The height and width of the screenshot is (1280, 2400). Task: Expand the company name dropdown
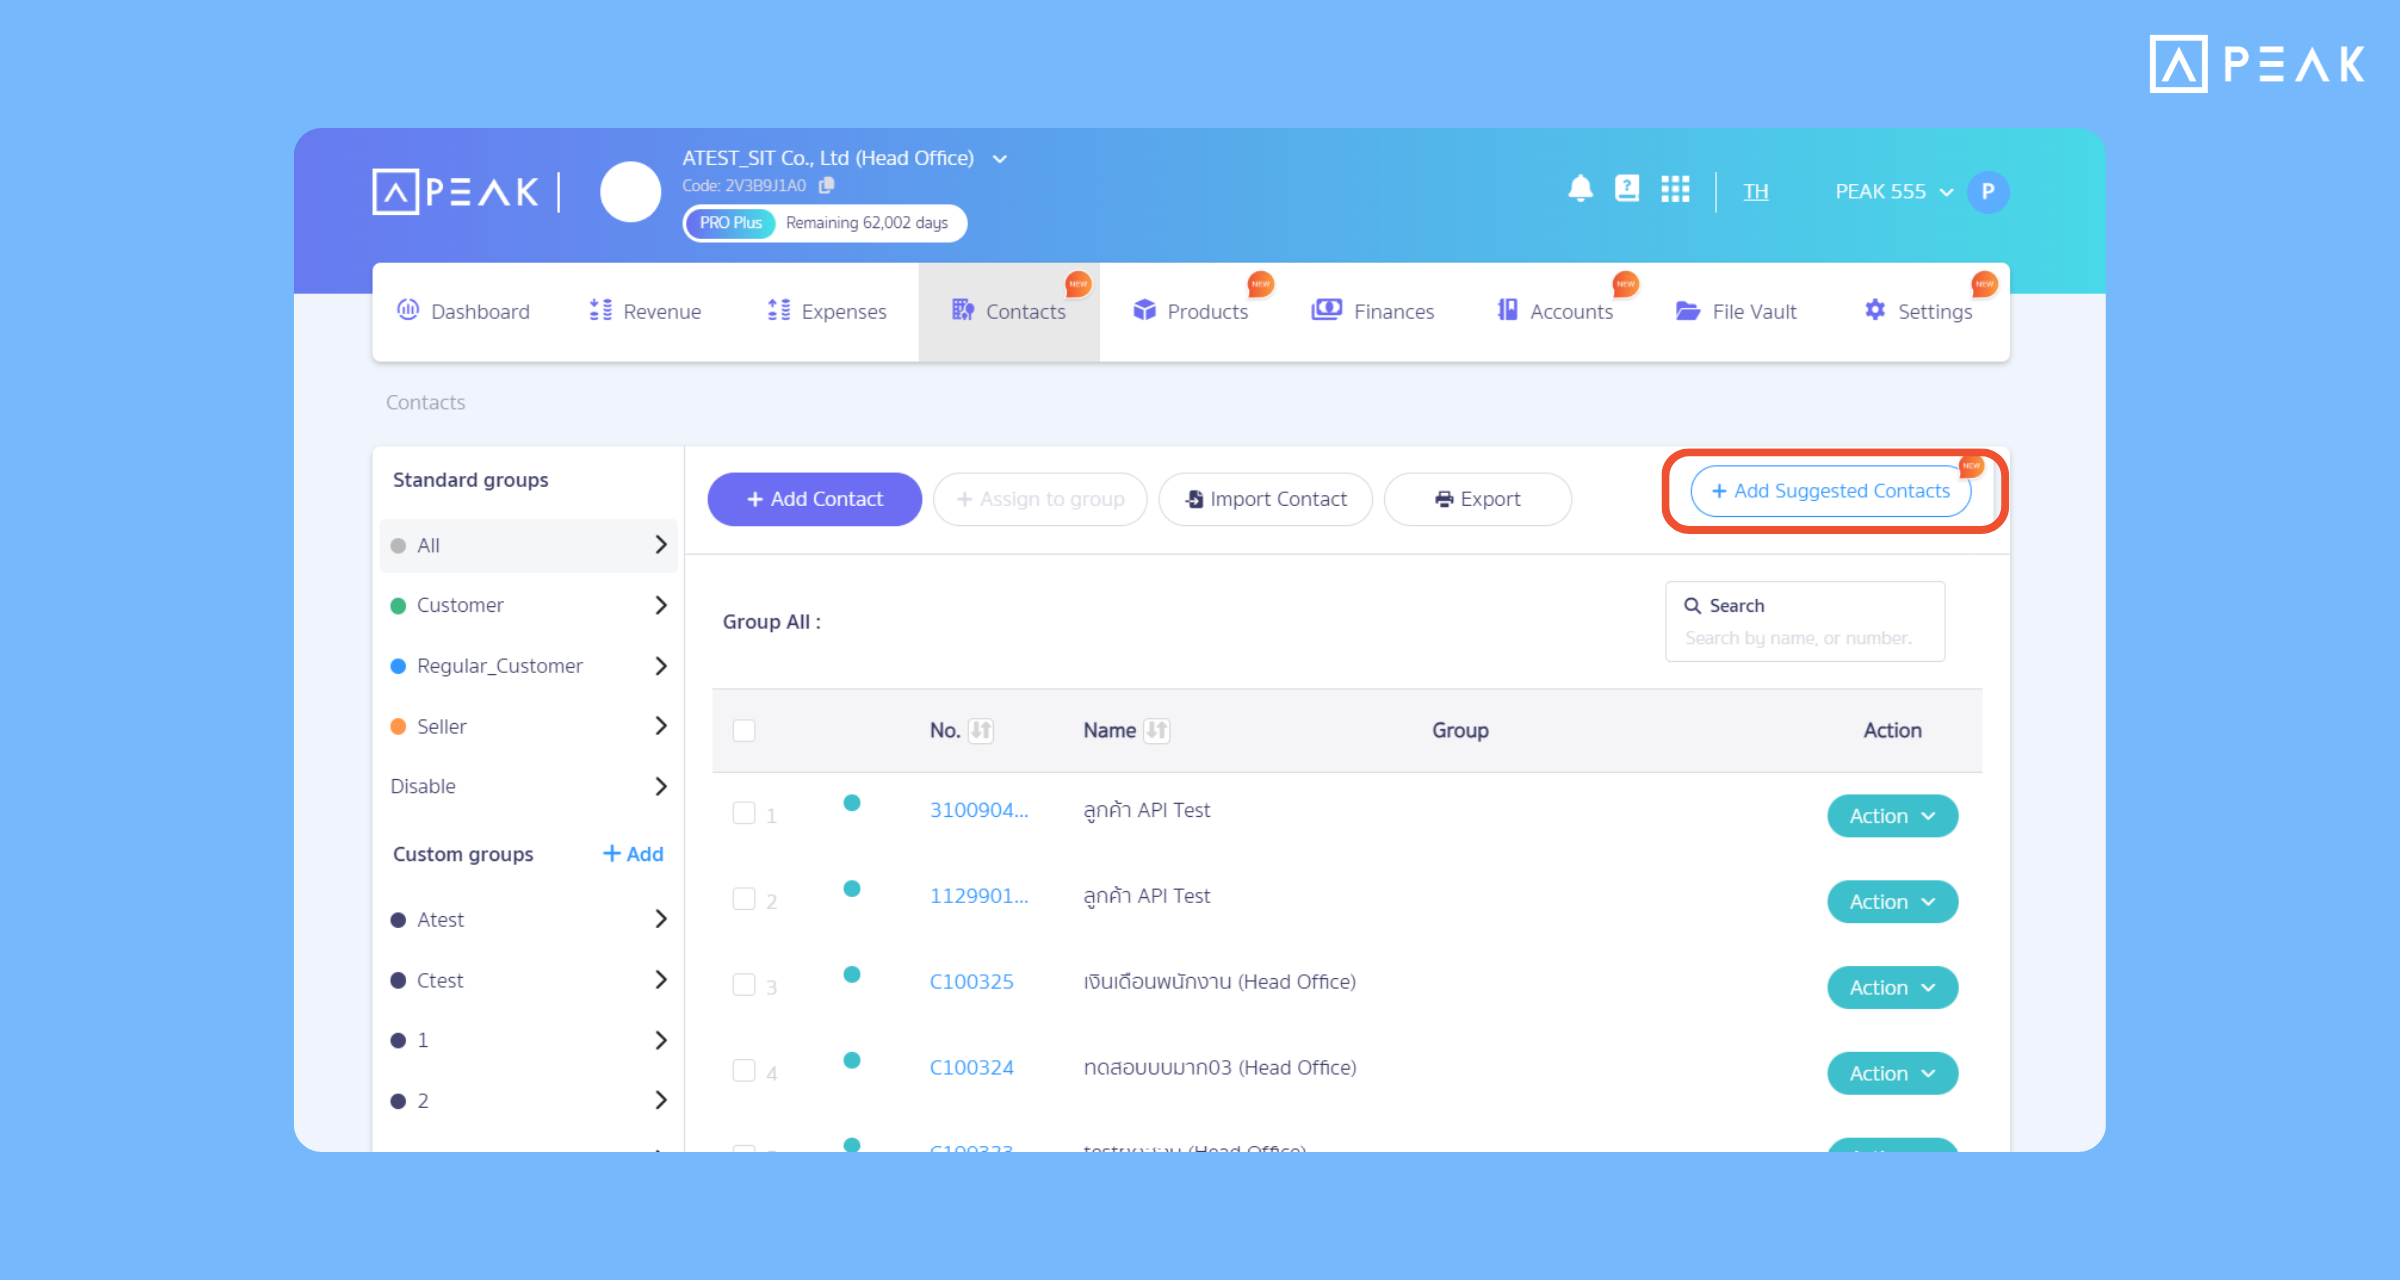[x=999, y=159]
